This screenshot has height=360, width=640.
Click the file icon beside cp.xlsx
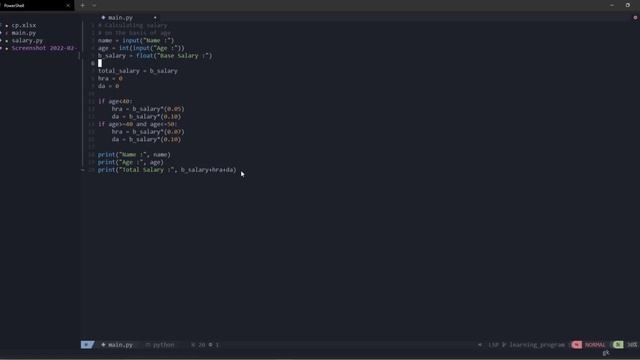pos(7,26)
